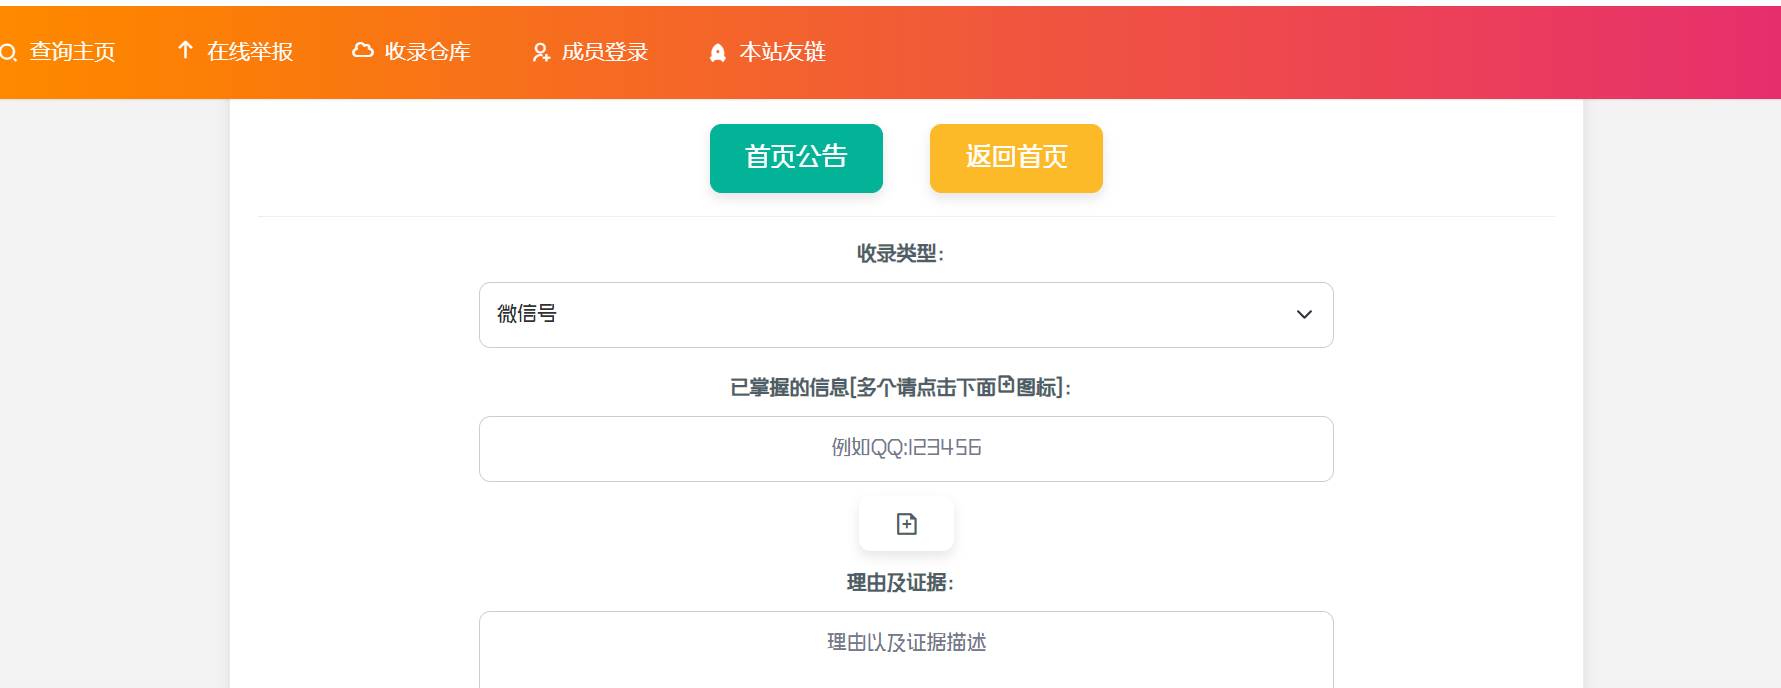Click into the 理由以及证据描述 text area

[x=906, y=650]
